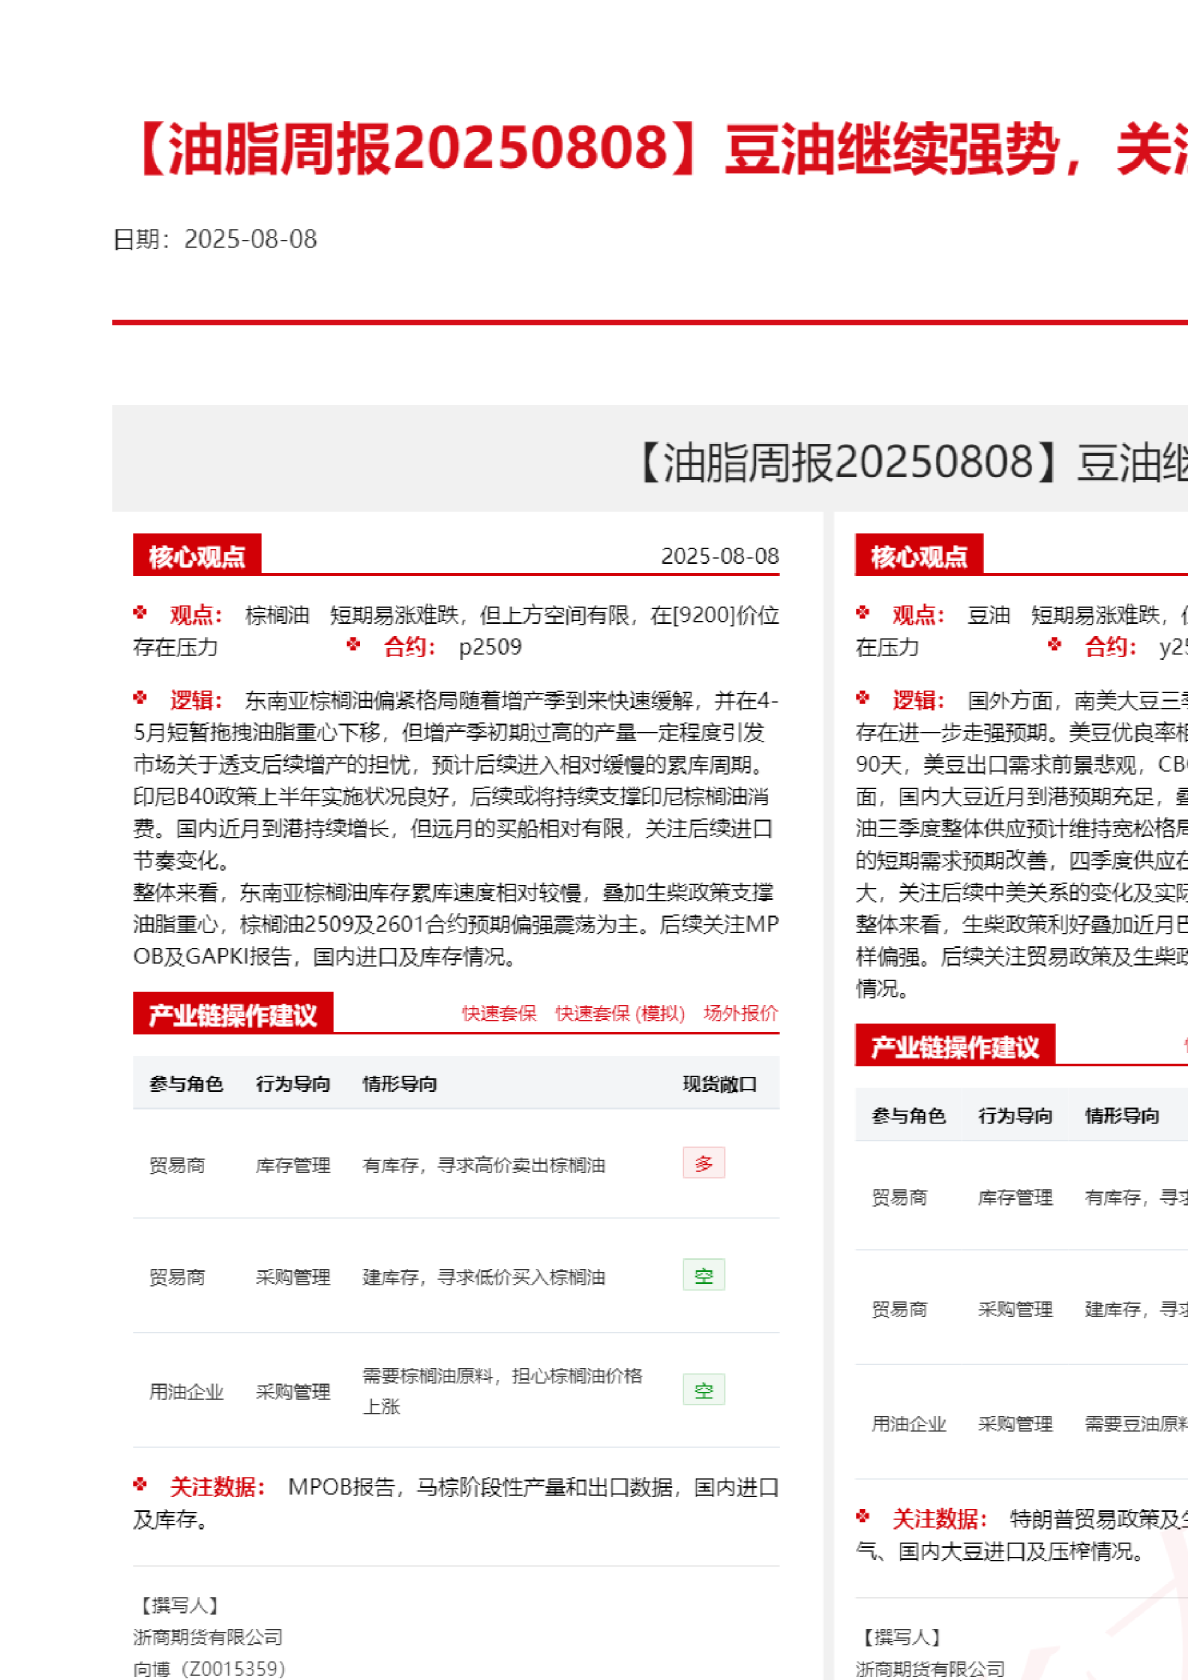The width and height of the screenshot is (1188, 1680).
Task: Click the green 空 badge in 用油企业 row
Action: pyautogui.click(x=704, y=1390)
